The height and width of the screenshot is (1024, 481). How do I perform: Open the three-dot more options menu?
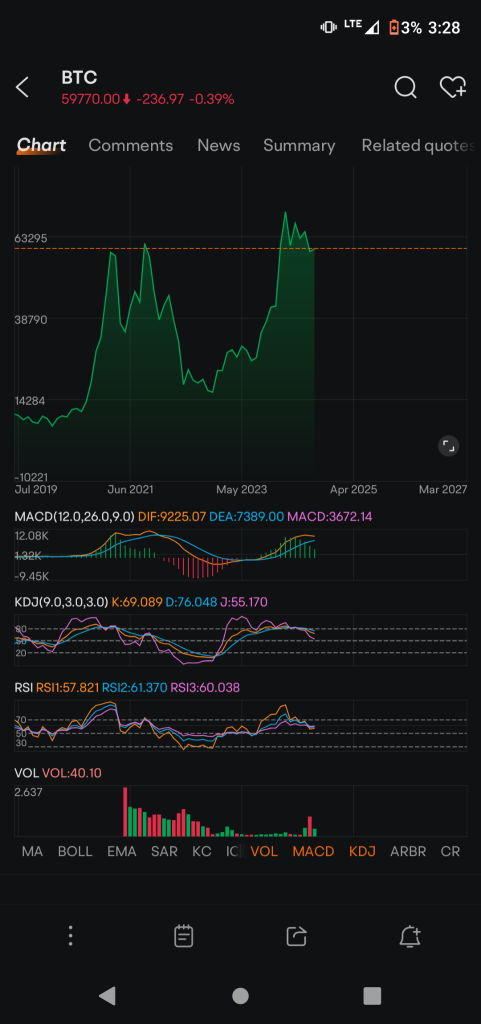pyautogui.click(x=70, y=936)
